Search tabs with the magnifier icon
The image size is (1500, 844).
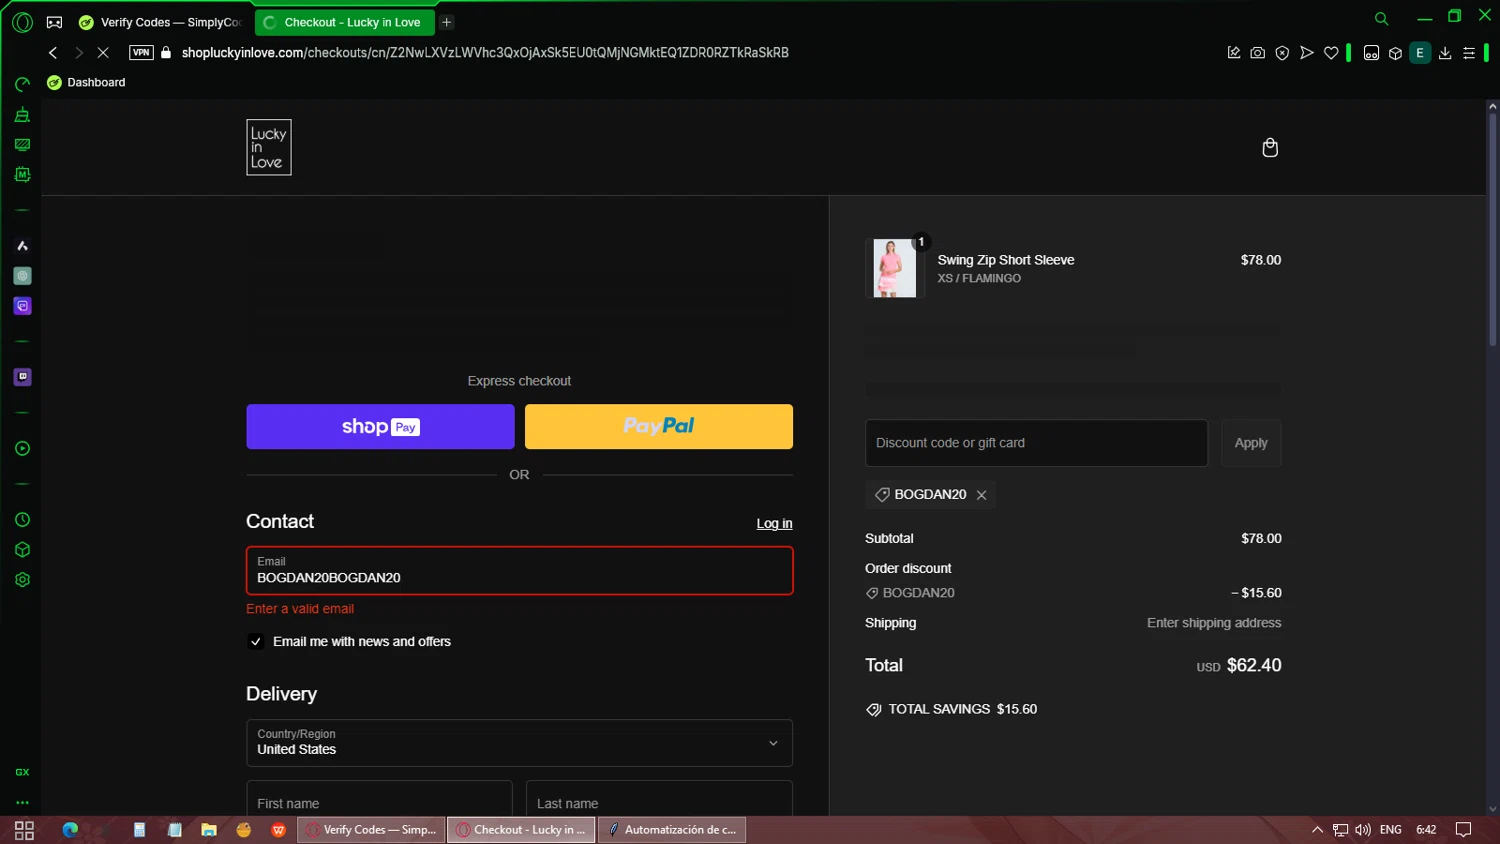coord(1381,18)
